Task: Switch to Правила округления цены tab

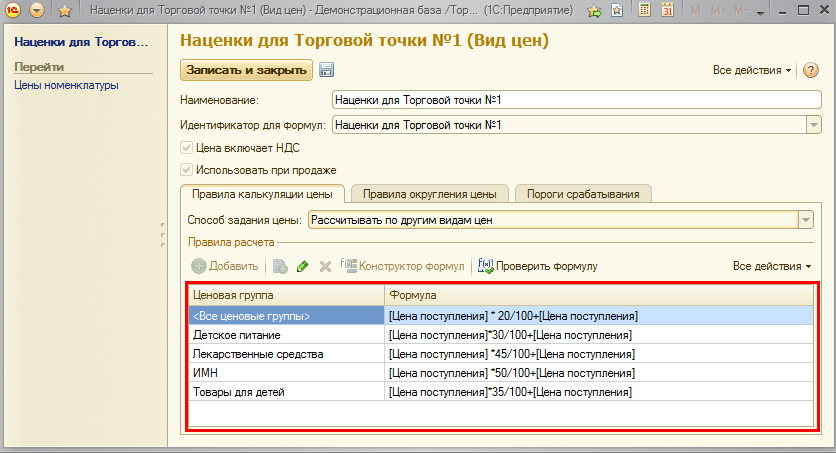Action: pos(429,194)
